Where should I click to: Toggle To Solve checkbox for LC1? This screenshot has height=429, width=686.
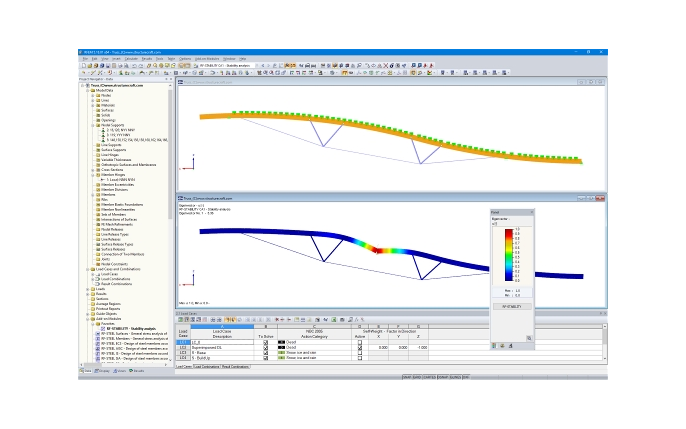[266, 342]
